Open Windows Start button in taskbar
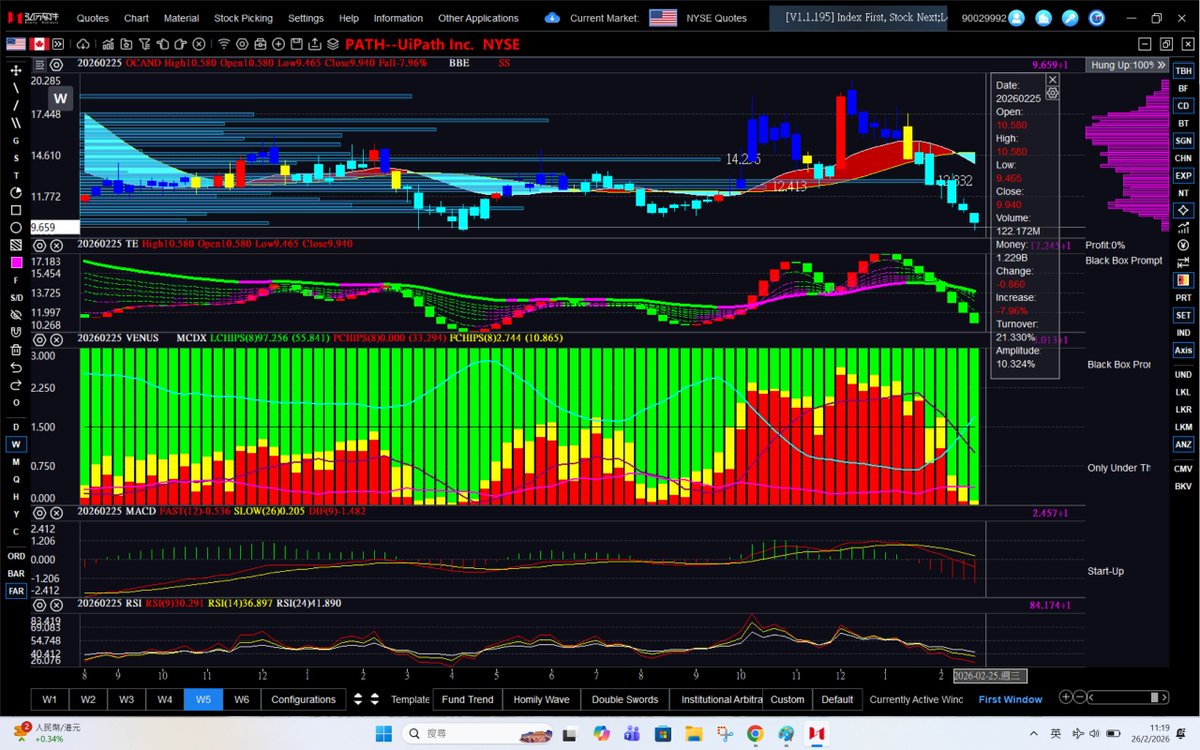 pyautogui.click(x=383, y=733)
